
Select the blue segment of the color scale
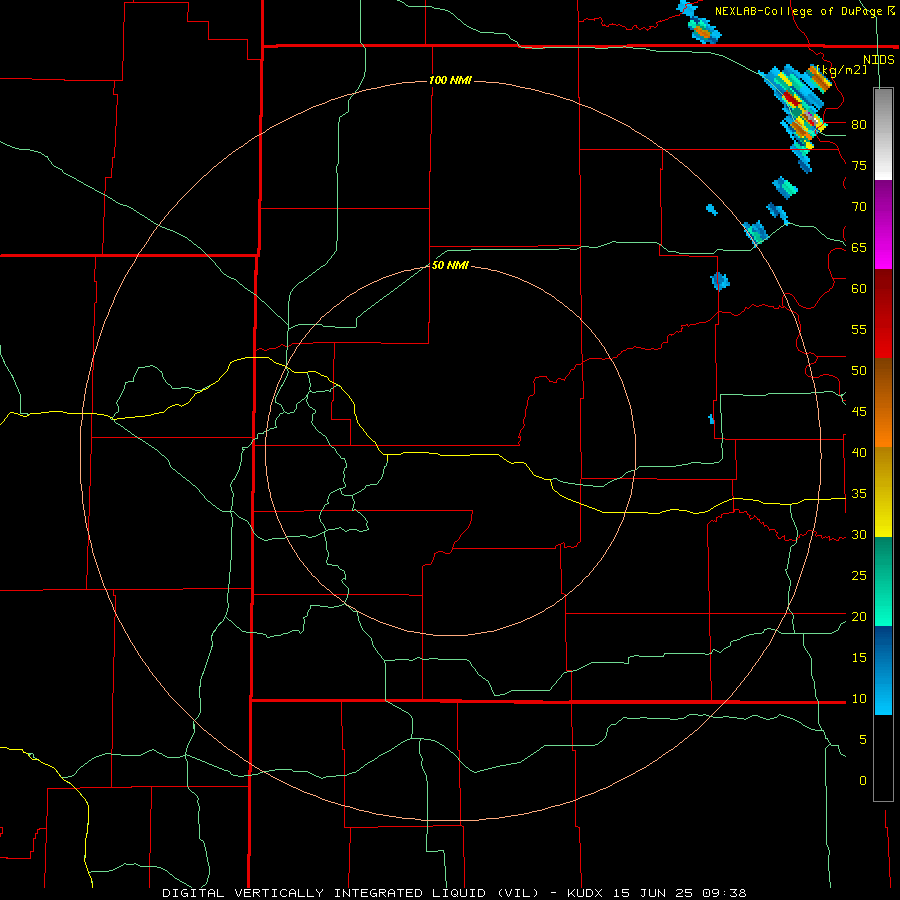883,670
